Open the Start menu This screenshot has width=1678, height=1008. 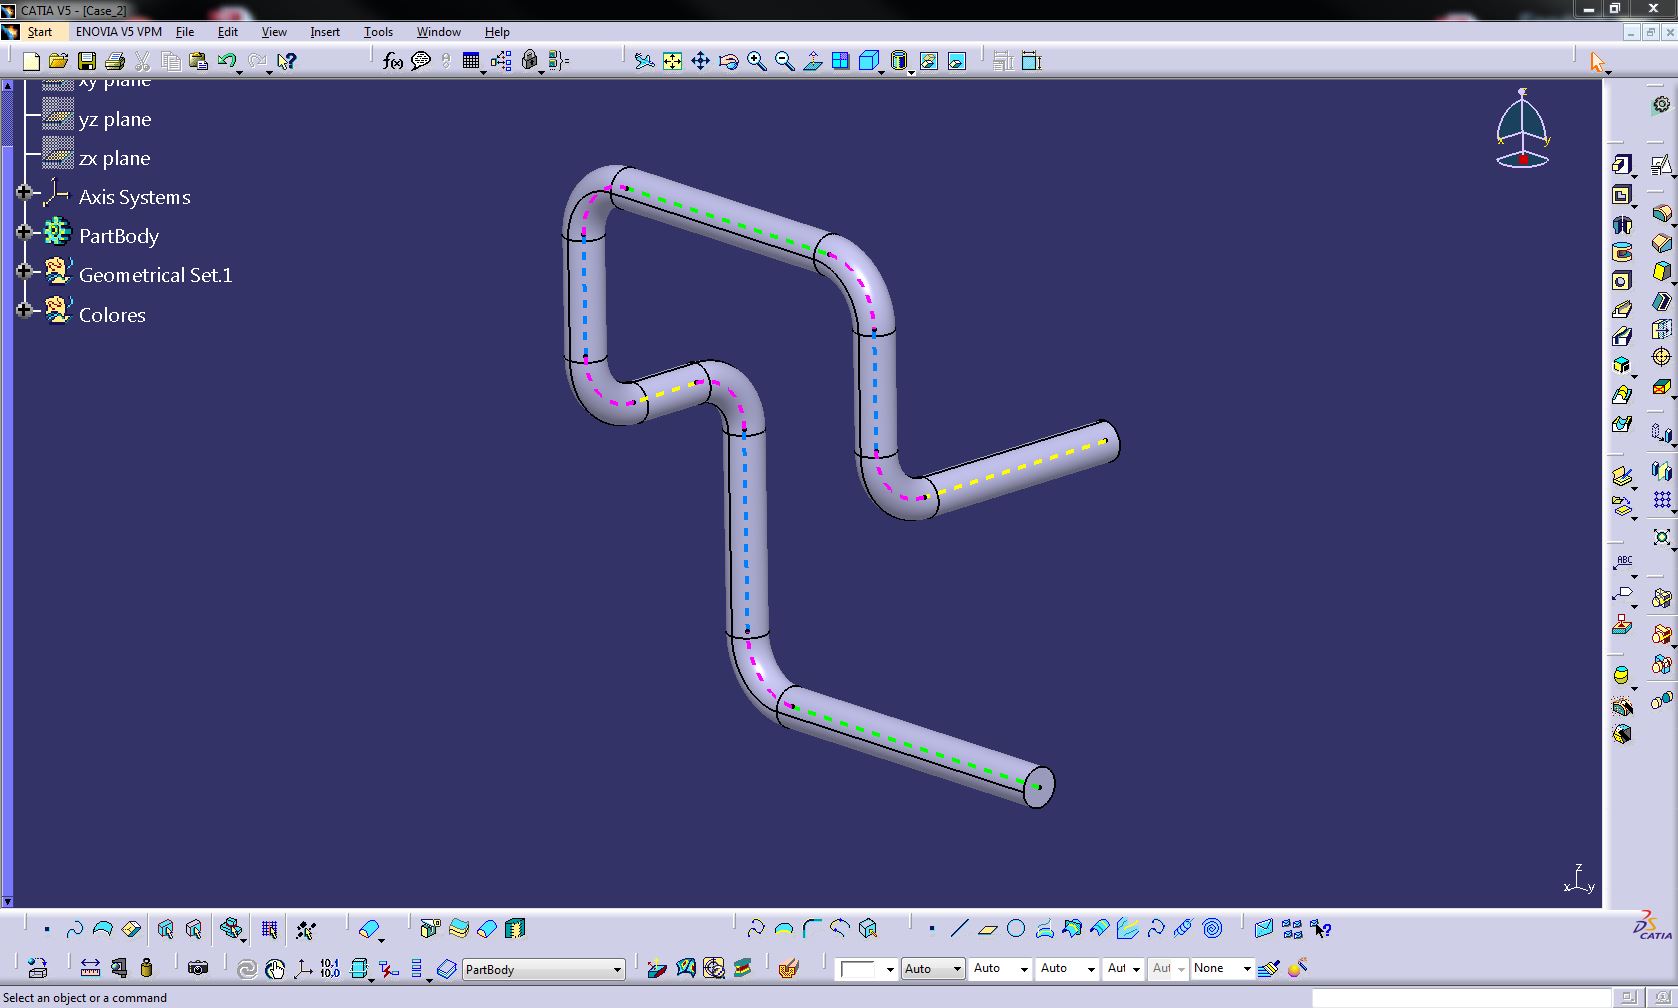click(x=39, y=32)
